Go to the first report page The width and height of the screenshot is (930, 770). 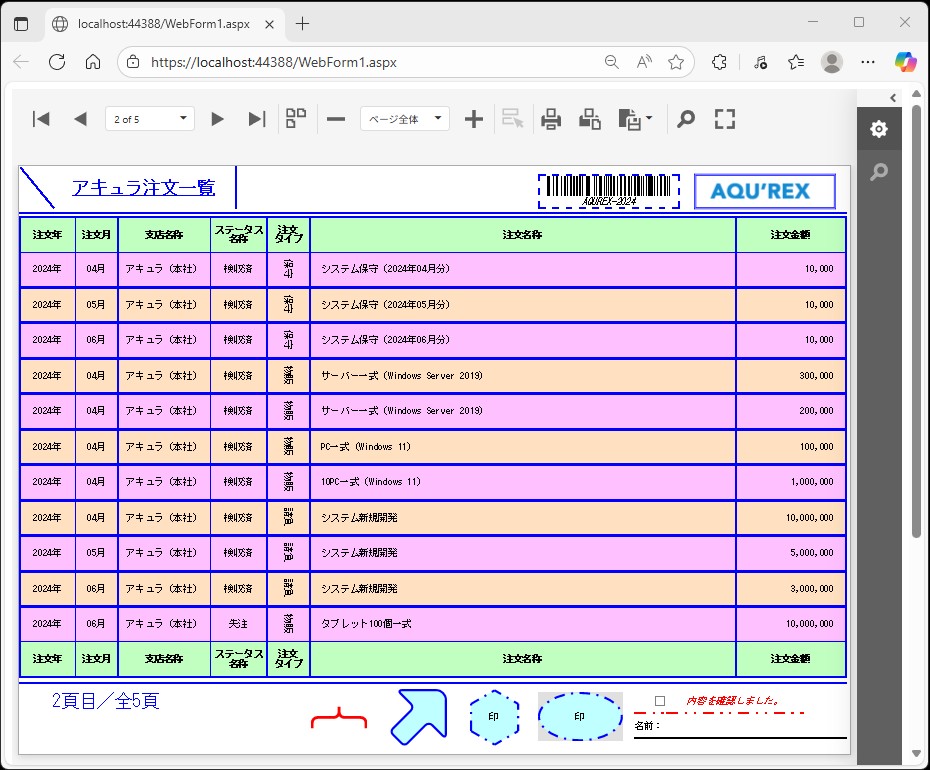click(41, 119)
